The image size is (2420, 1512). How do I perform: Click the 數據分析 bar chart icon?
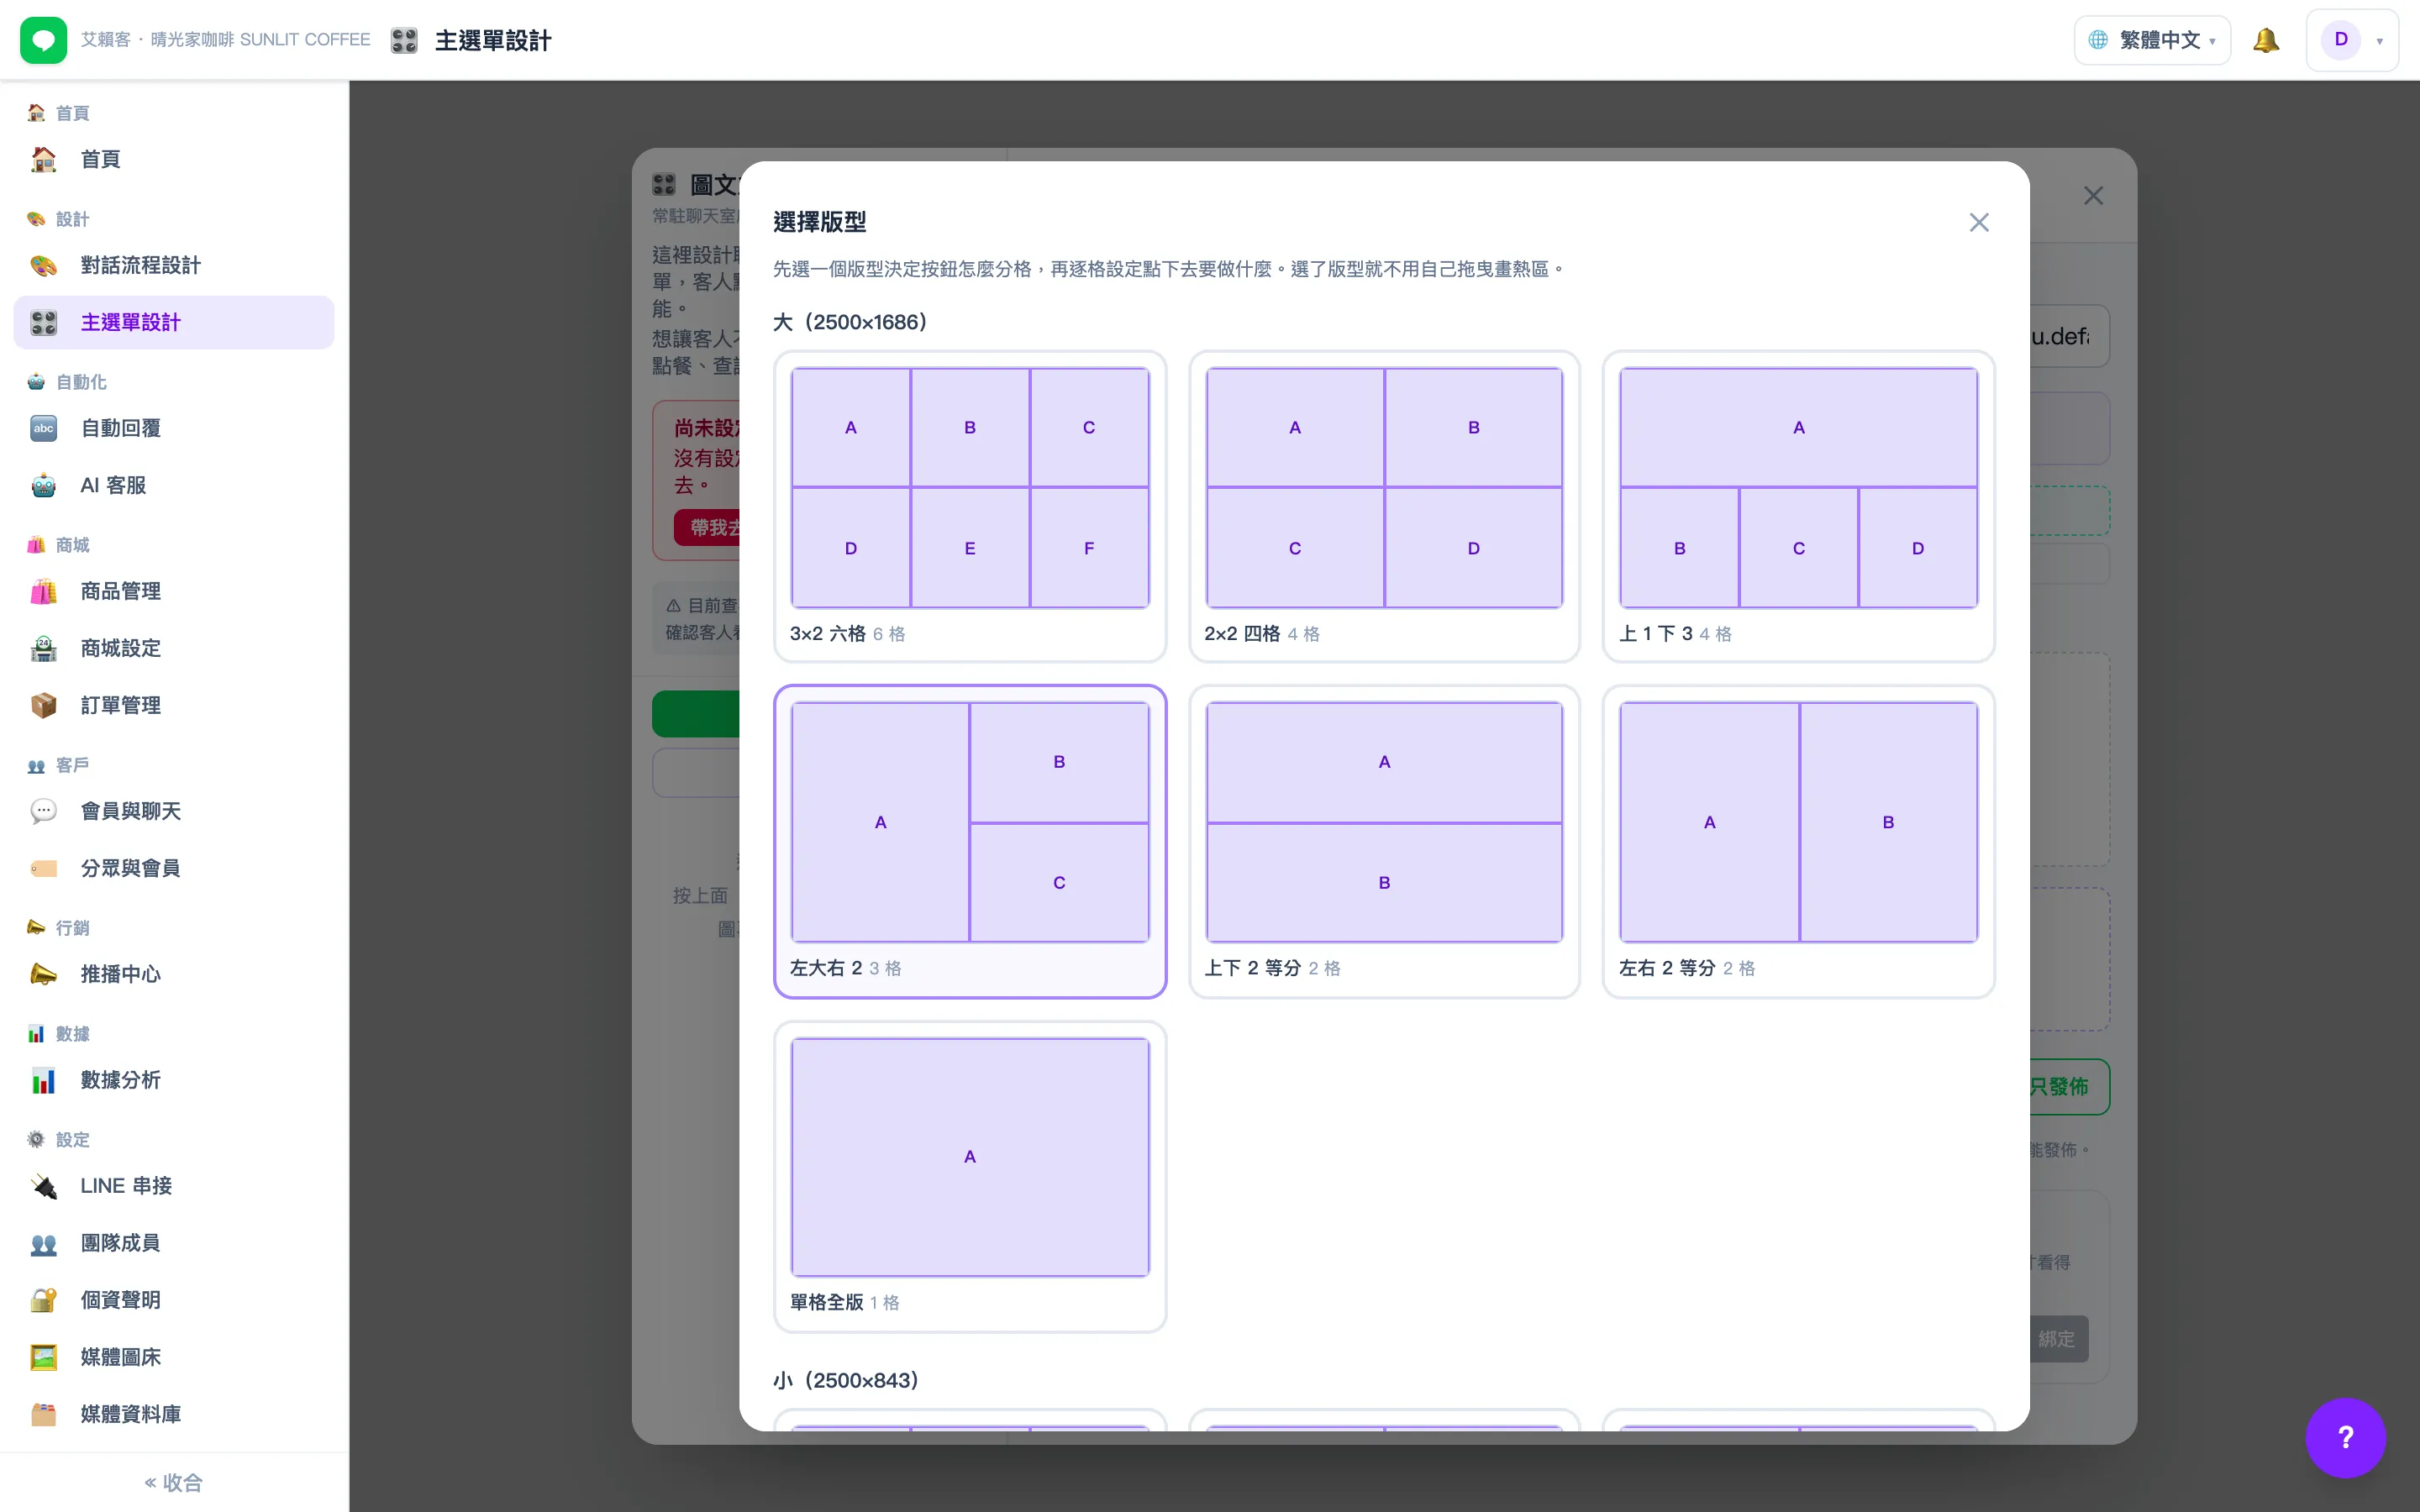point(44,1081)
